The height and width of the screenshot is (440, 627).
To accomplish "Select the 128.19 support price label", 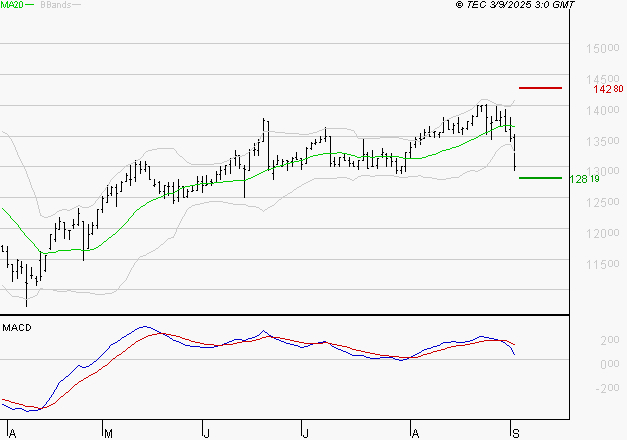I will pos(583,179).
